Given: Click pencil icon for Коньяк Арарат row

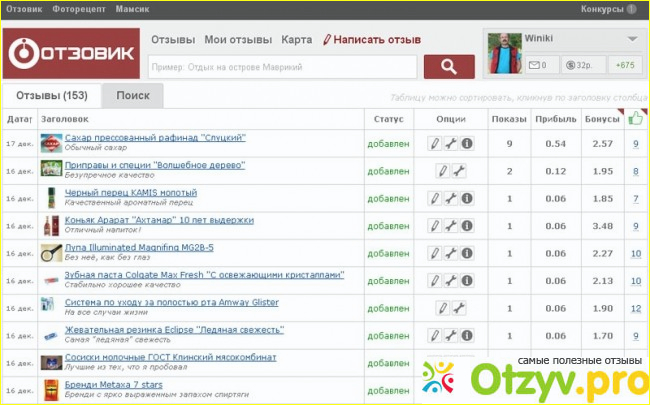Looking at the screenshot, I should tap(436, 225).
